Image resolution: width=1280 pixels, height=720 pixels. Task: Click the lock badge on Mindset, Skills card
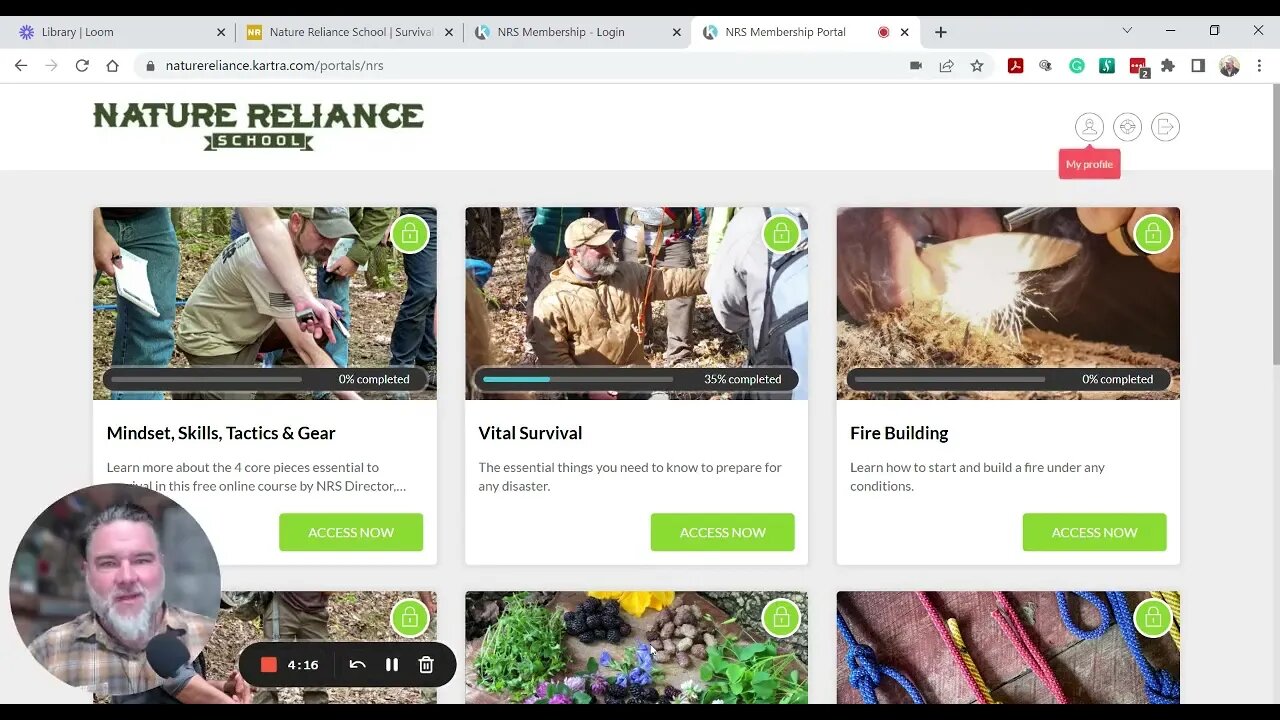tap(409, 234)
